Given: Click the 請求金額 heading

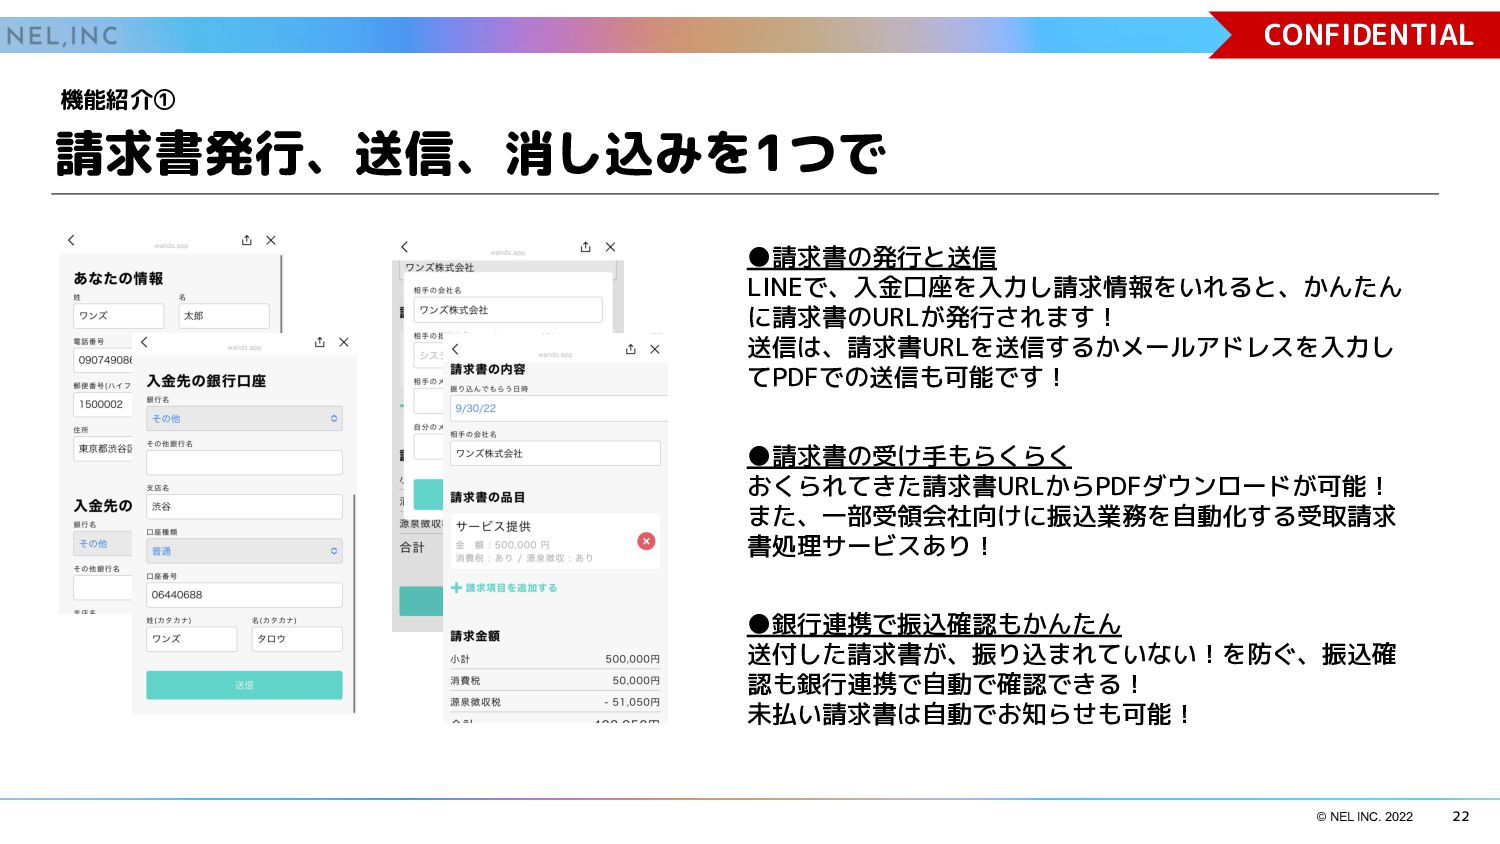Looking at the screenshot, I should coord(475,636).
